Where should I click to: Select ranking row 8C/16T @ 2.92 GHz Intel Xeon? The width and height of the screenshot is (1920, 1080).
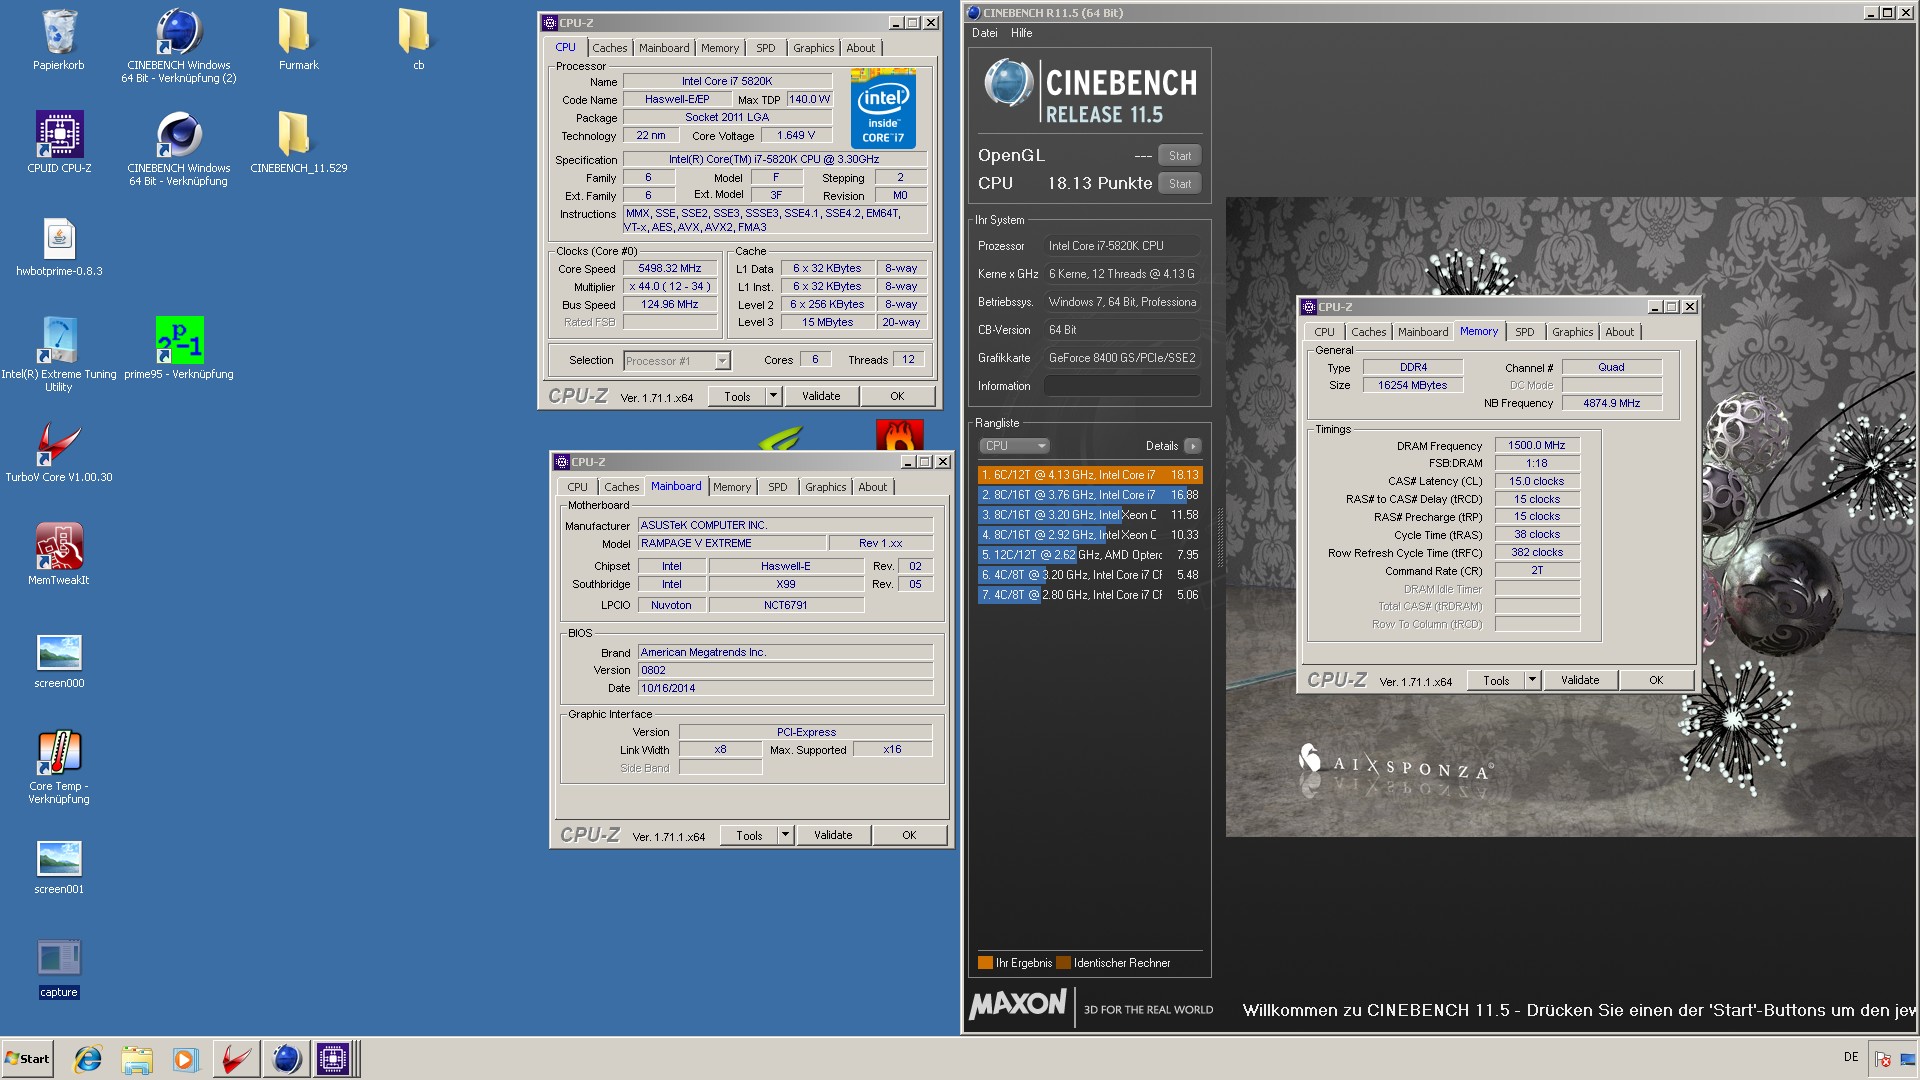(x=1090, y=535)
